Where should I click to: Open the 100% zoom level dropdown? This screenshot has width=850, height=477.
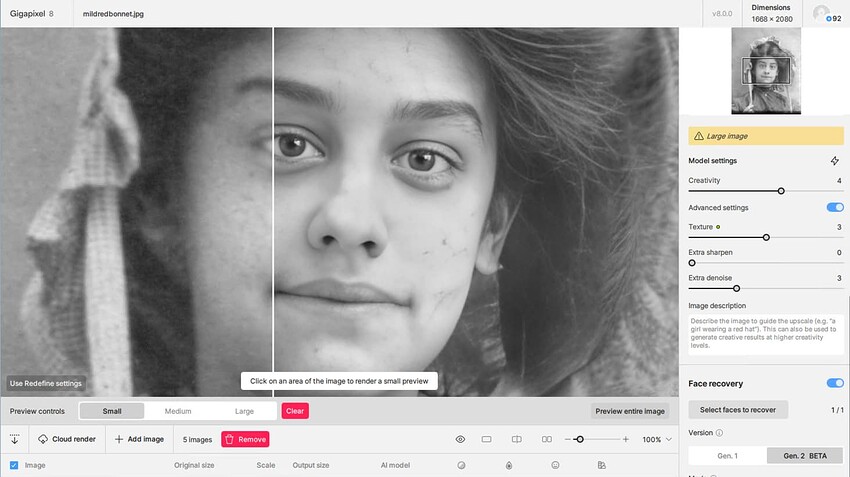pyautogui.click(x=656, y=440)
